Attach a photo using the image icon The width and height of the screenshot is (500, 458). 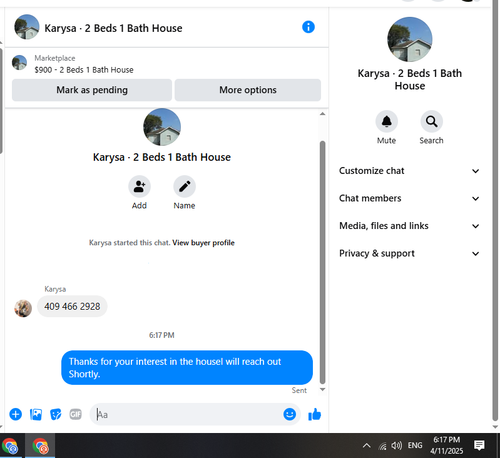[36, 414]
